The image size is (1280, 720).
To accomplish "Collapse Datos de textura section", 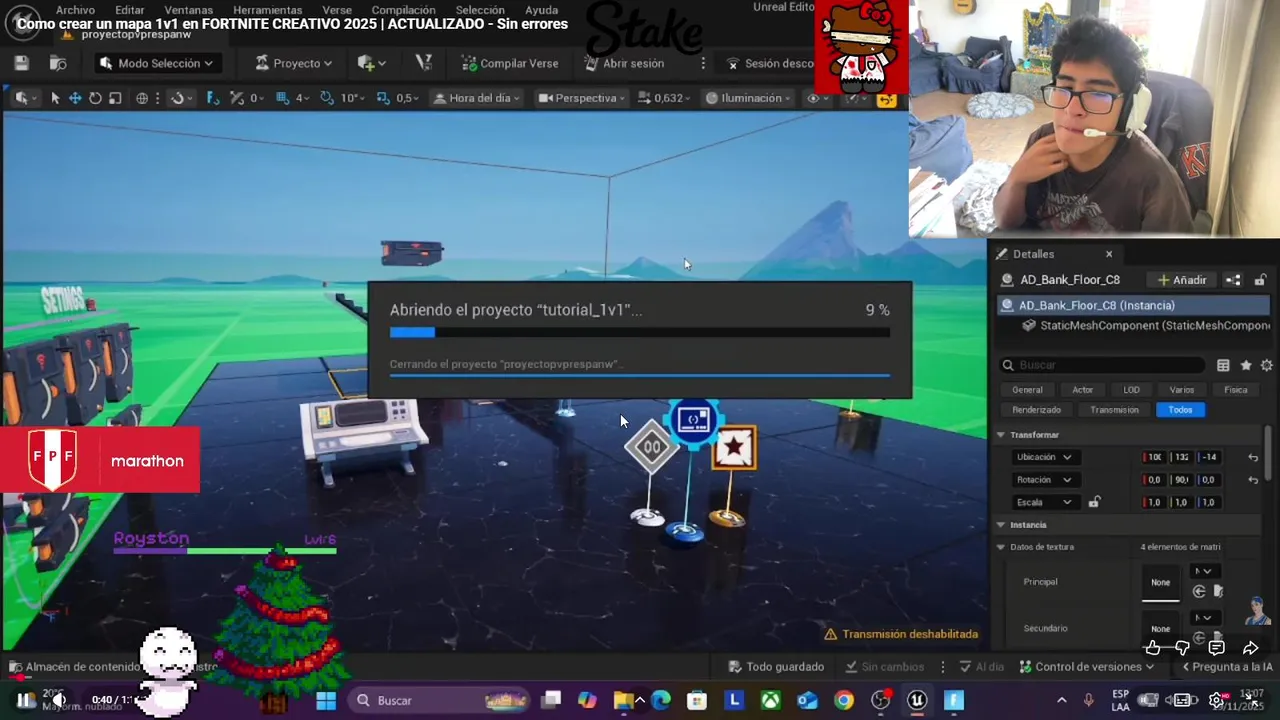I will tap(1000, 547).
